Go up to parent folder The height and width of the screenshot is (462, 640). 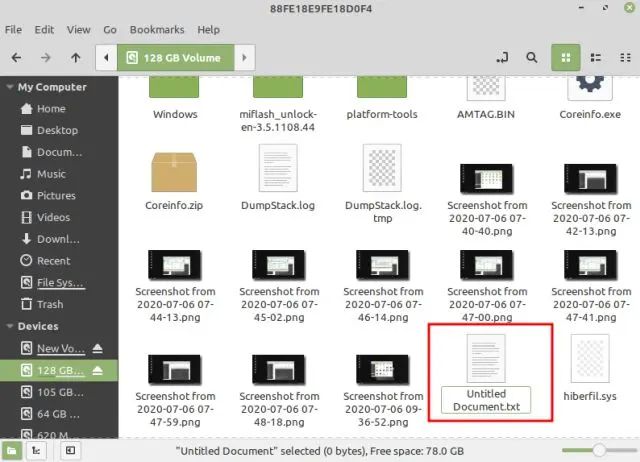76,58
